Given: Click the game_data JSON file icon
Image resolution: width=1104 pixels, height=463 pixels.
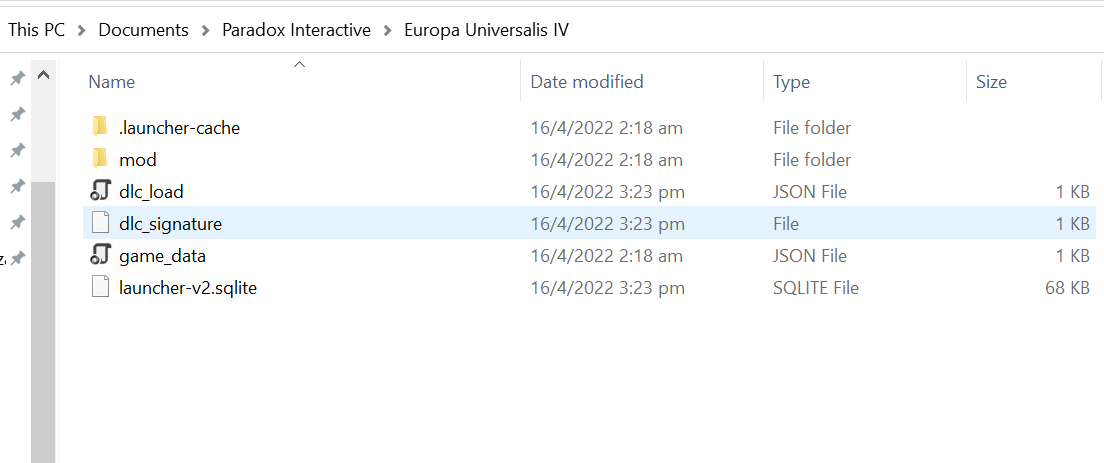Looking at the screenshot, I should pyautogui.click(x=101, y=255).
